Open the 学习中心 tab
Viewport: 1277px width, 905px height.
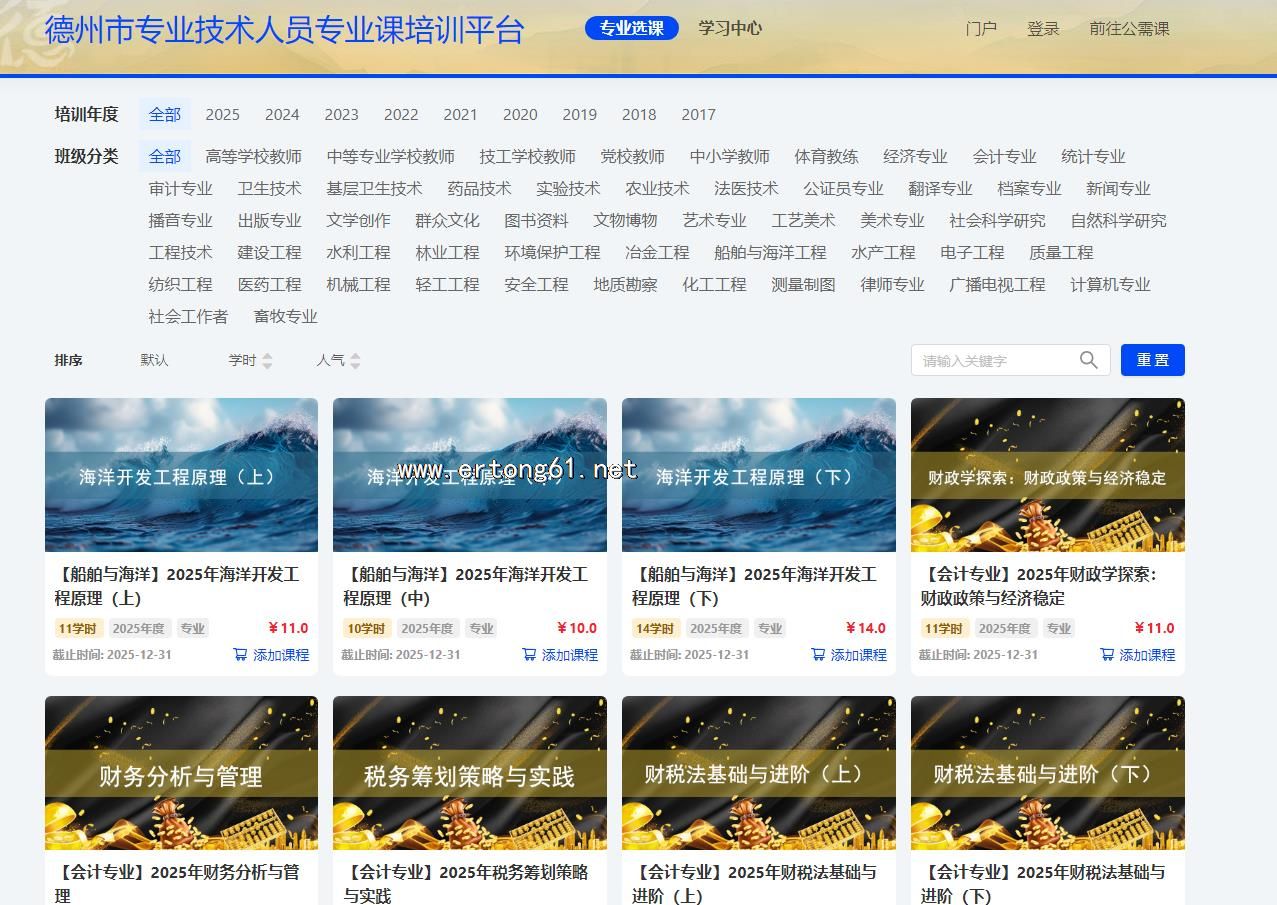(730, 28)
